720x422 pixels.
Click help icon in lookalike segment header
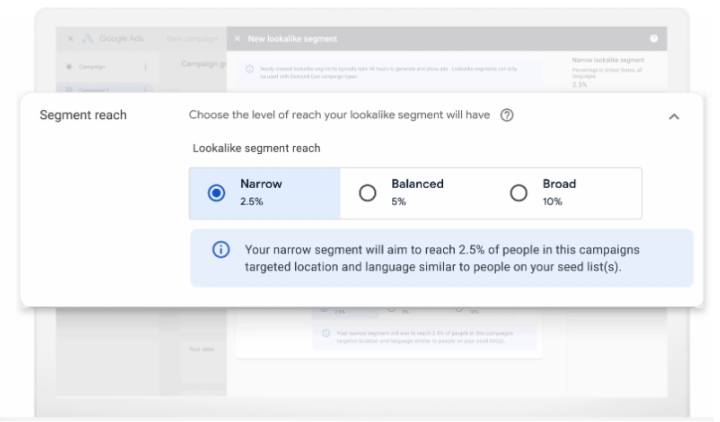654,39
